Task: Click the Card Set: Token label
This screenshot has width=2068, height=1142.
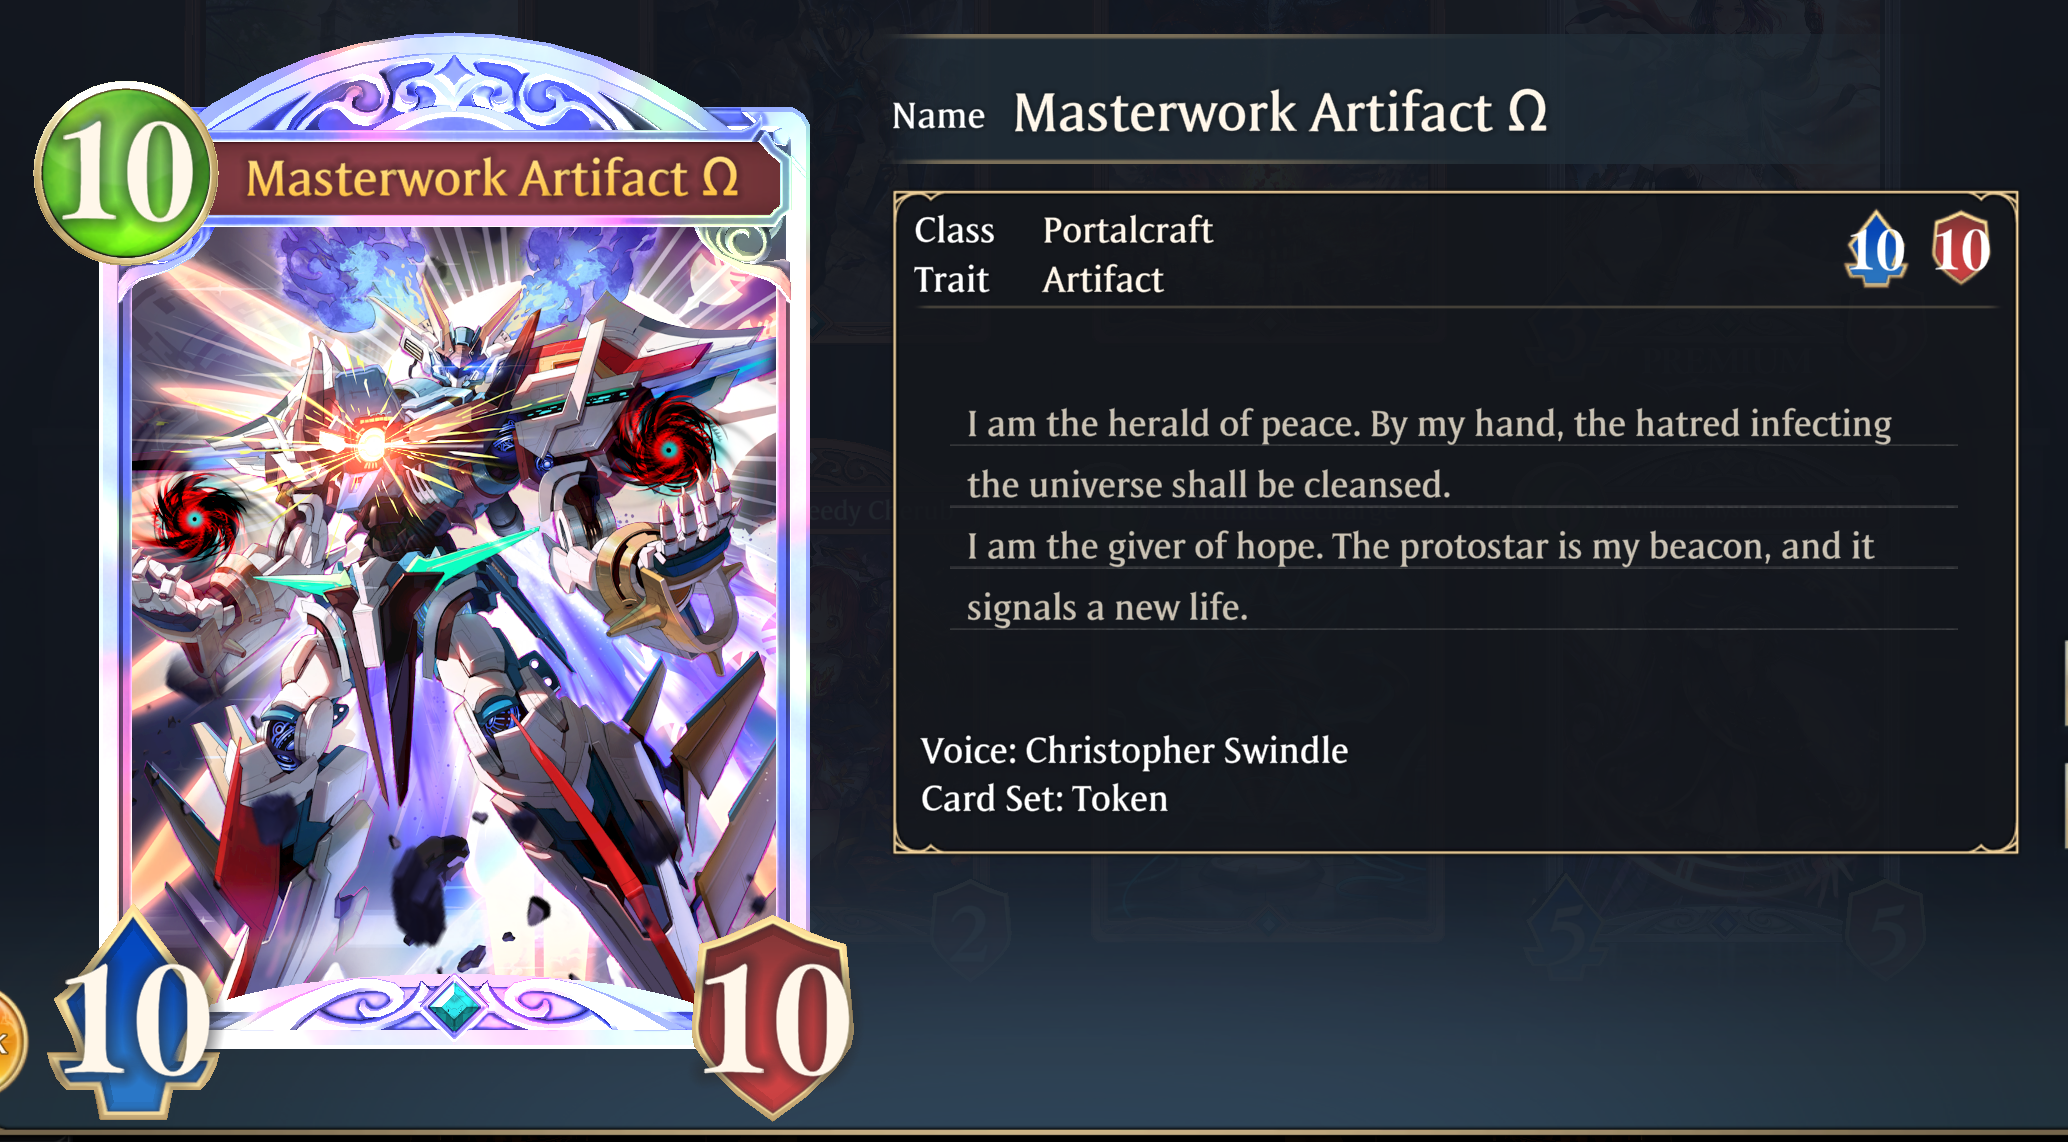Action: coord(1044,799)
